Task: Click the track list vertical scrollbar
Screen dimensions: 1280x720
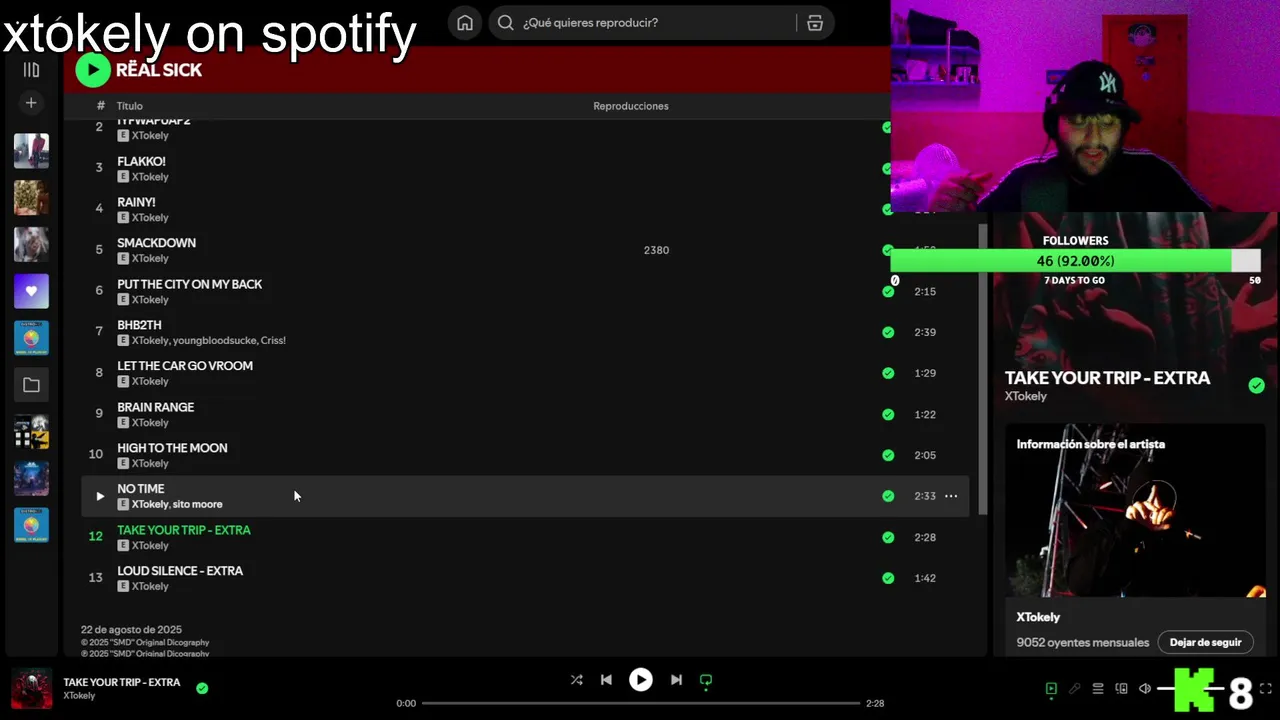Action: pos(982,370)
